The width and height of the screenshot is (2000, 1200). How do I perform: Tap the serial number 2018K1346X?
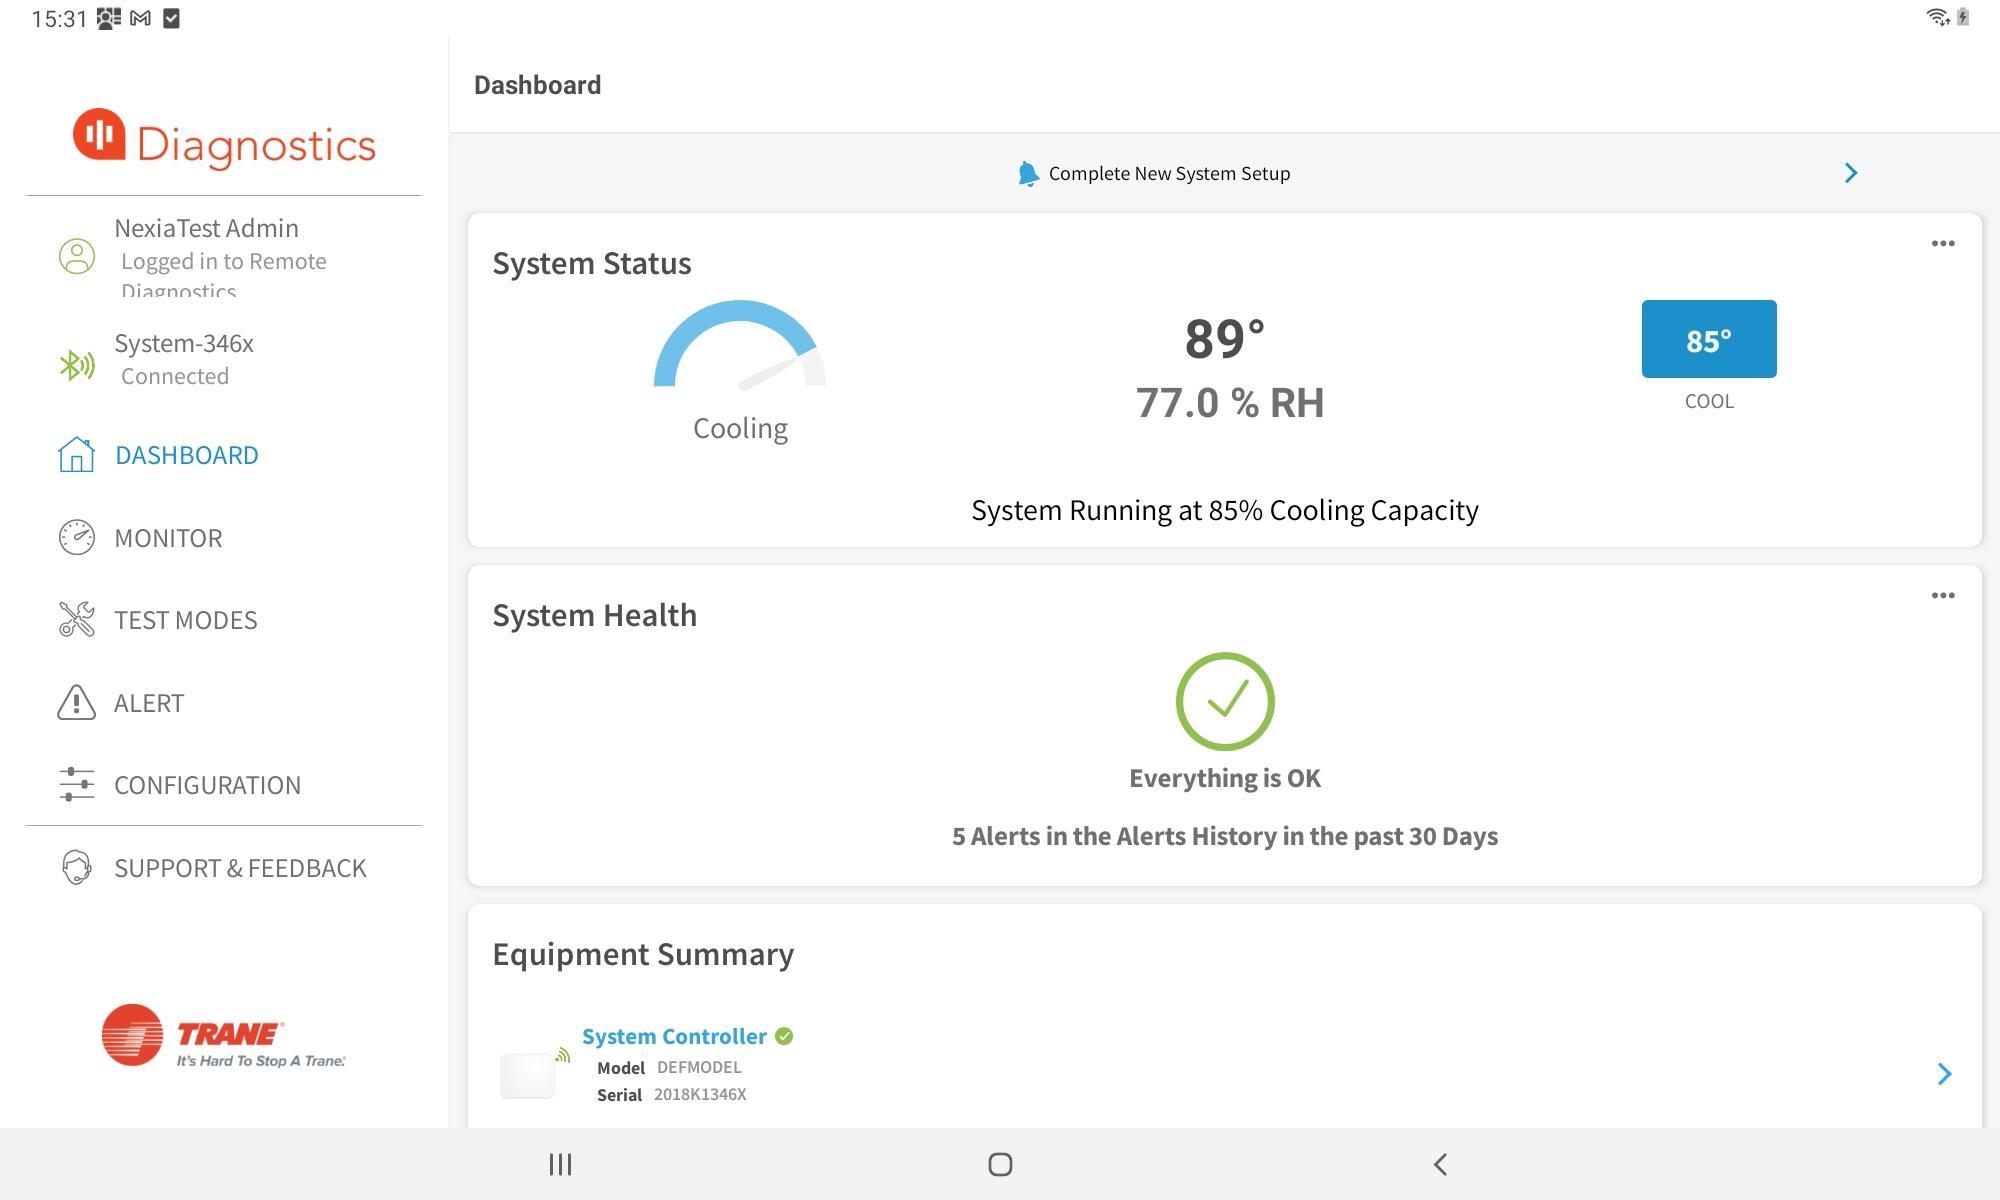click(x=700, y=1094)
